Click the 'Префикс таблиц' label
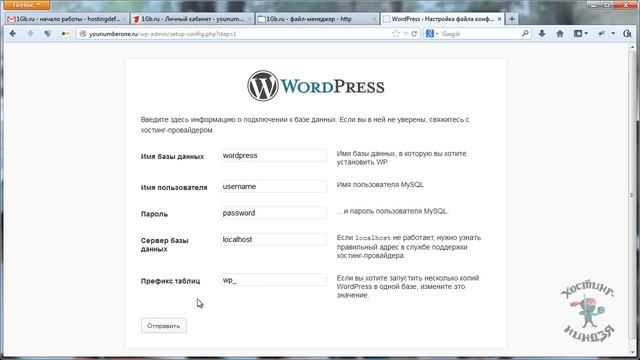Viewport: 640px width, 360px height. pyautogui.click(x=171, y=281)
